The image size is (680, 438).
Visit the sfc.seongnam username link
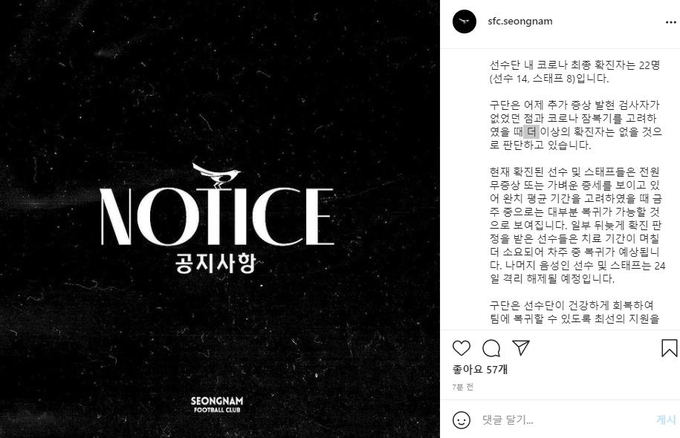520,21
